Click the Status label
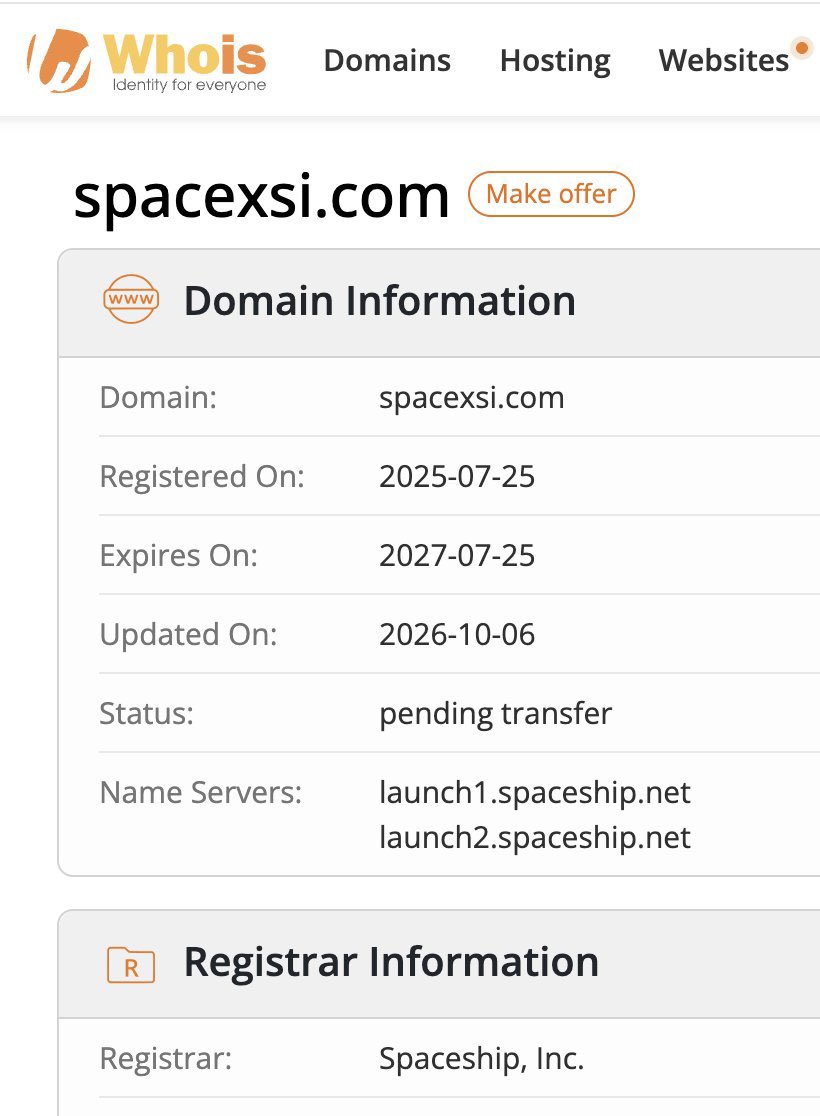 [x=147, y=713]
